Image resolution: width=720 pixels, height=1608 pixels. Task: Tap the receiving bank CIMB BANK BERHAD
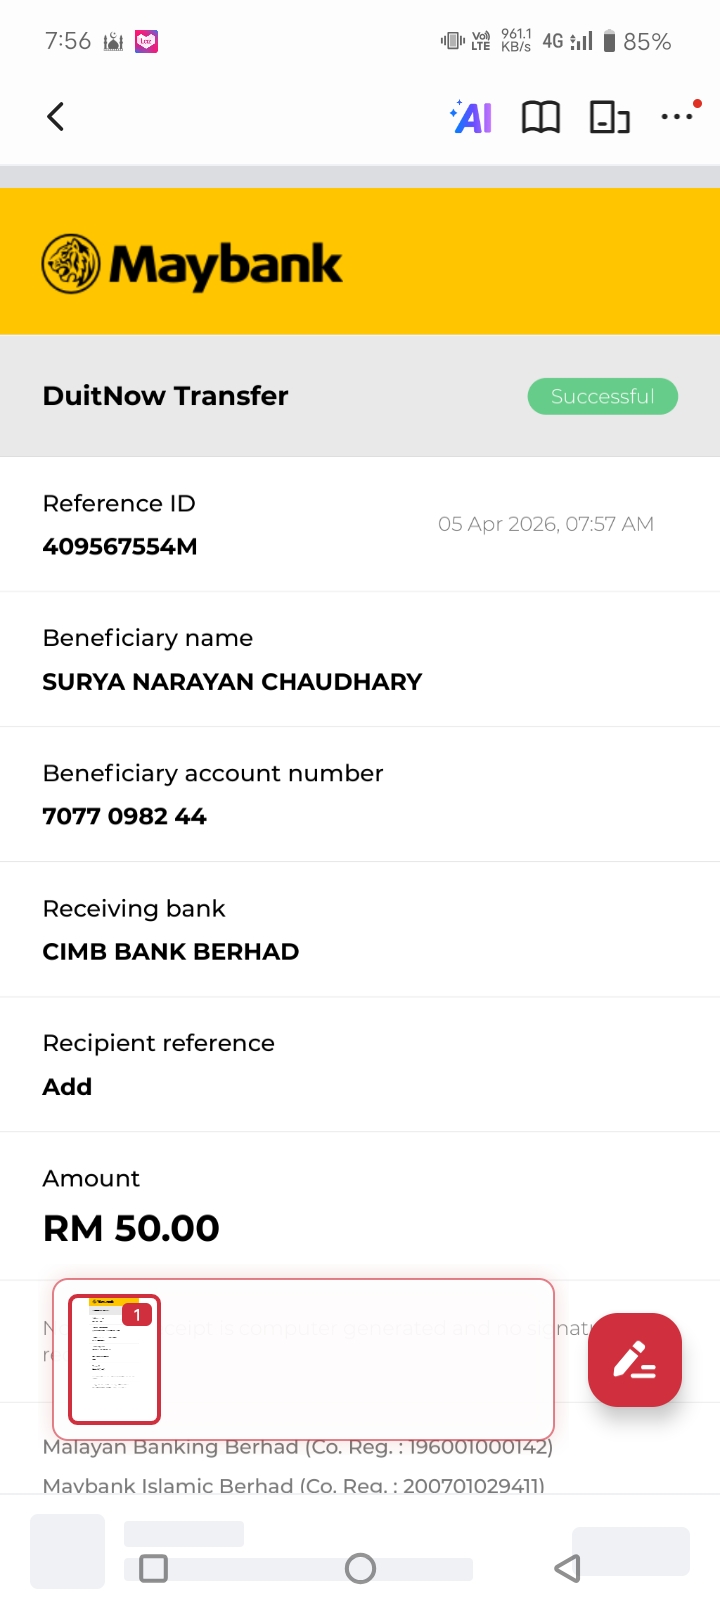click(x=171, y=952)
